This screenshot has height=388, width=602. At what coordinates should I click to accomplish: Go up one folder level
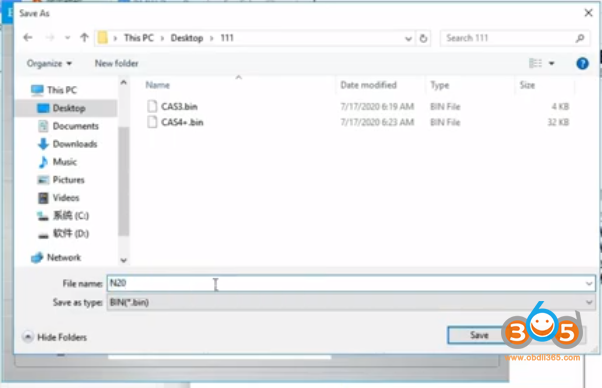[x=84, y=38]
